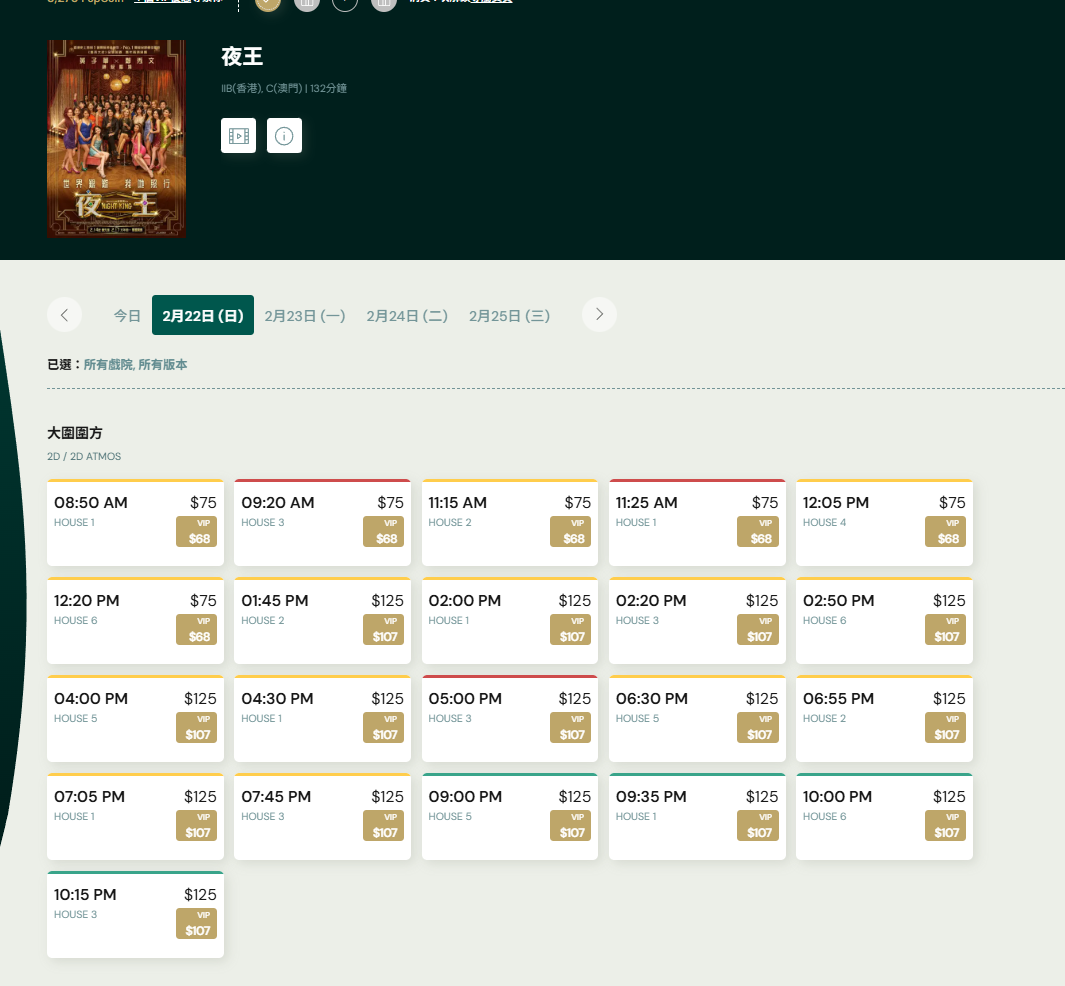Click the 夜王 movie poster
The width and height of the screenshot is (1065, 986).
pos(116,139)
